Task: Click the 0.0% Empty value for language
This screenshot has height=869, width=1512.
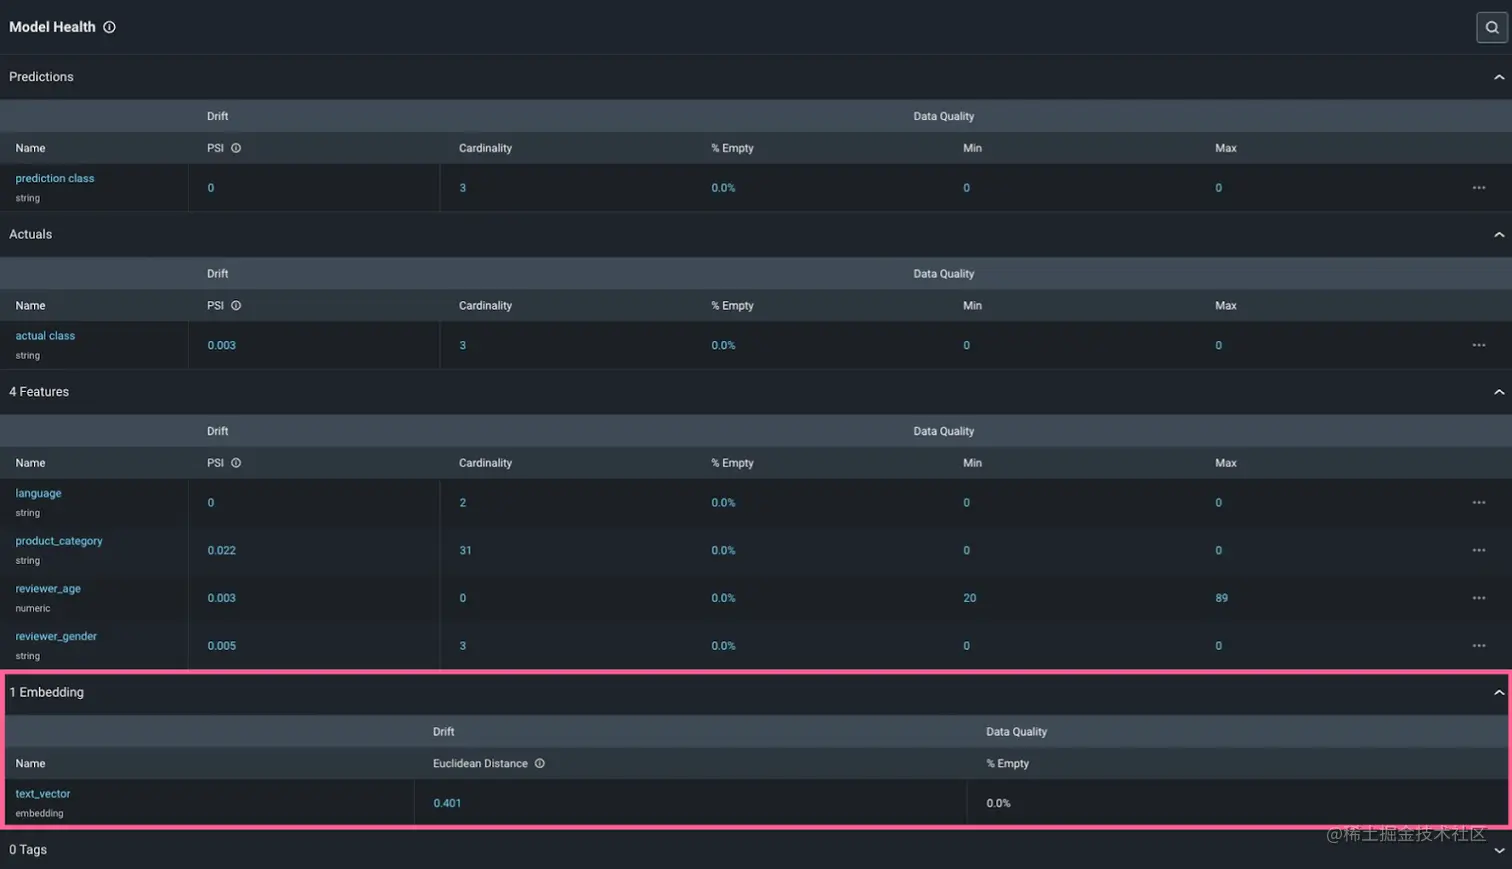Action: pyautogui.click(x=723, y=503)
